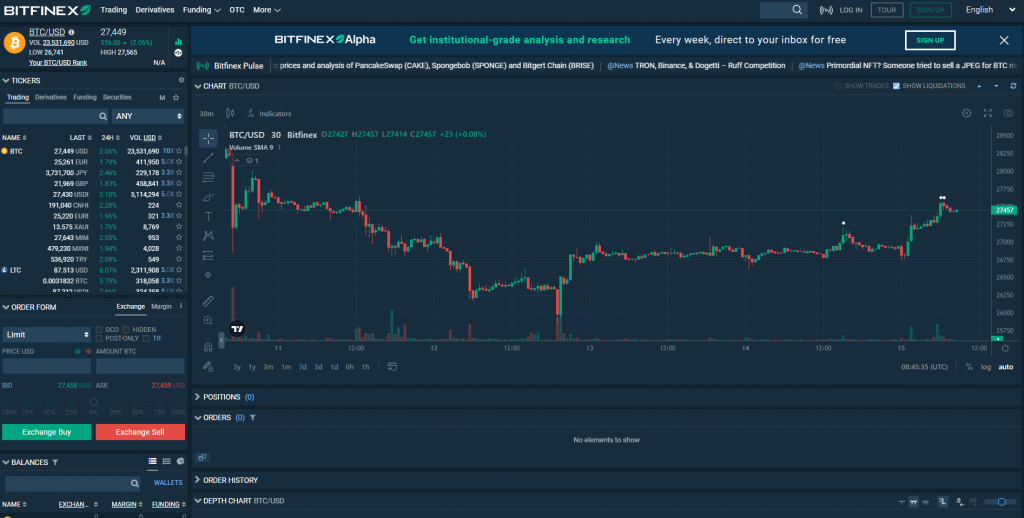
Task: Open the top search magnifier
Action: coord(797,10)
